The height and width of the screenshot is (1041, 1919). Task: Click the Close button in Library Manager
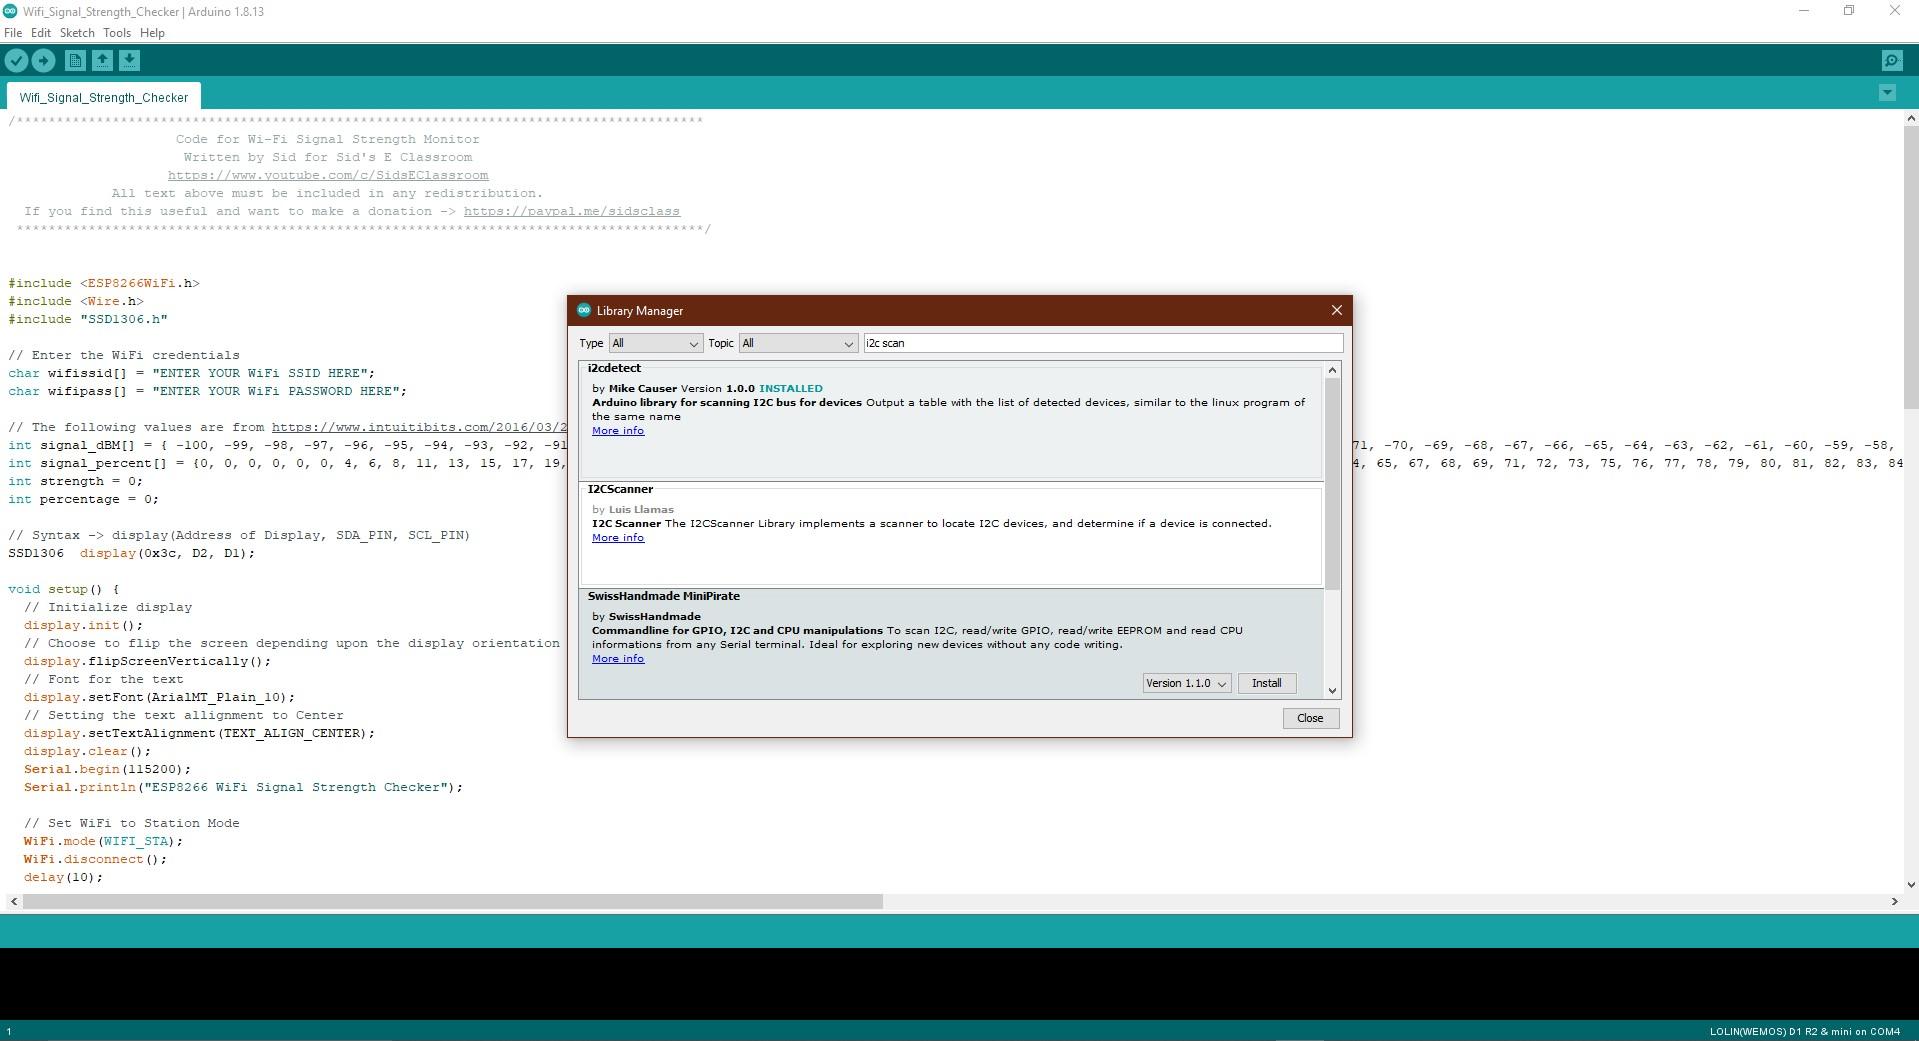(1310, 718)
